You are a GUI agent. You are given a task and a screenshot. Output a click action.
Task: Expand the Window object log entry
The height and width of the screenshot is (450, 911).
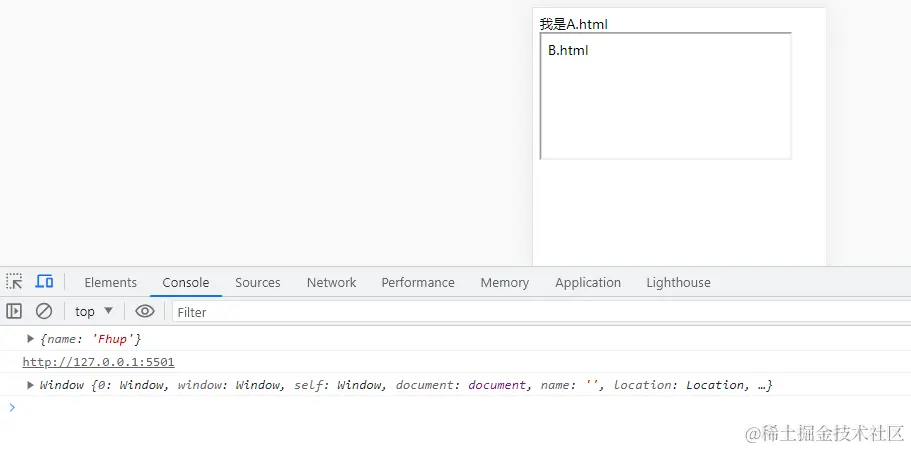click(31, 385)
